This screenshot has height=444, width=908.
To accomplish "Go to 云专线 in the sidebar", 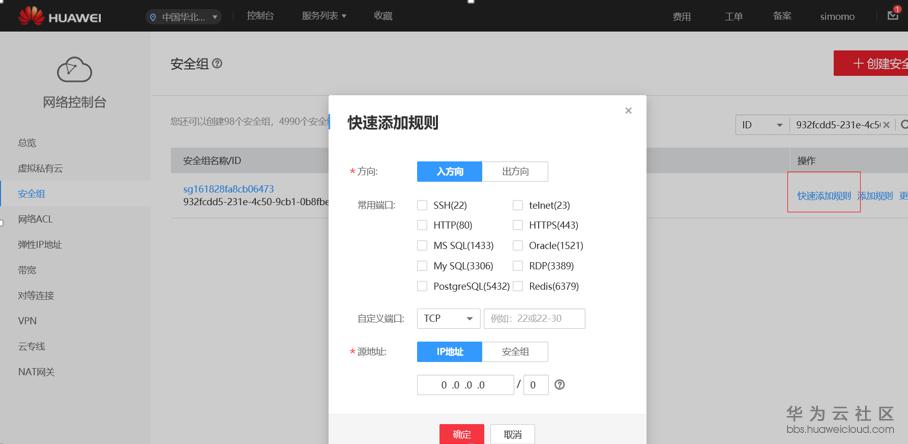I will (x=31, y=347).
